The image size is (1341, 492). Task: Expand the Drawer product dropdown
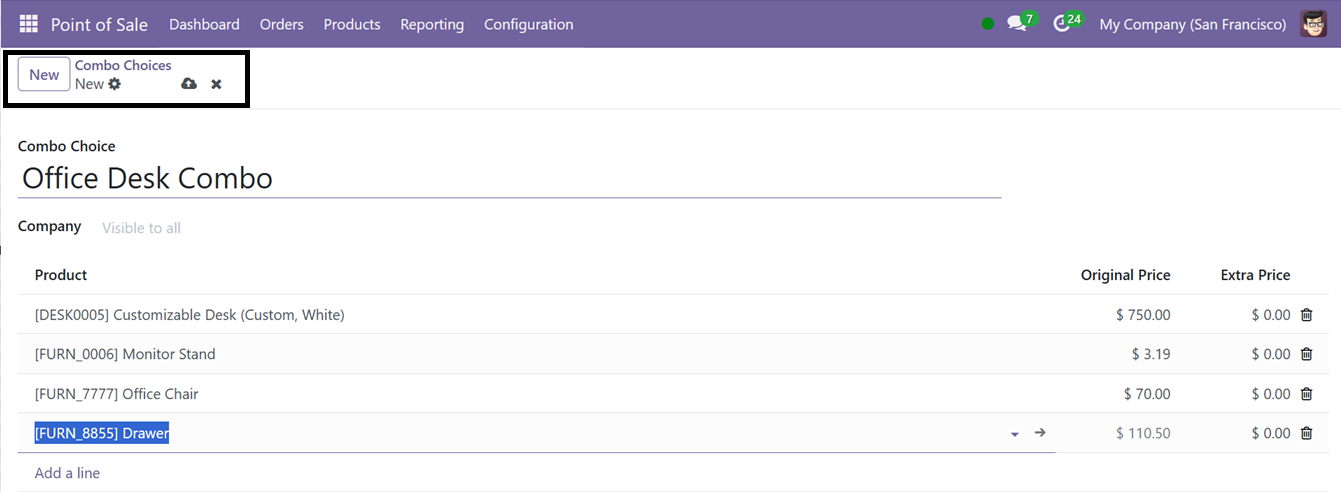(x=1015, y=434)
